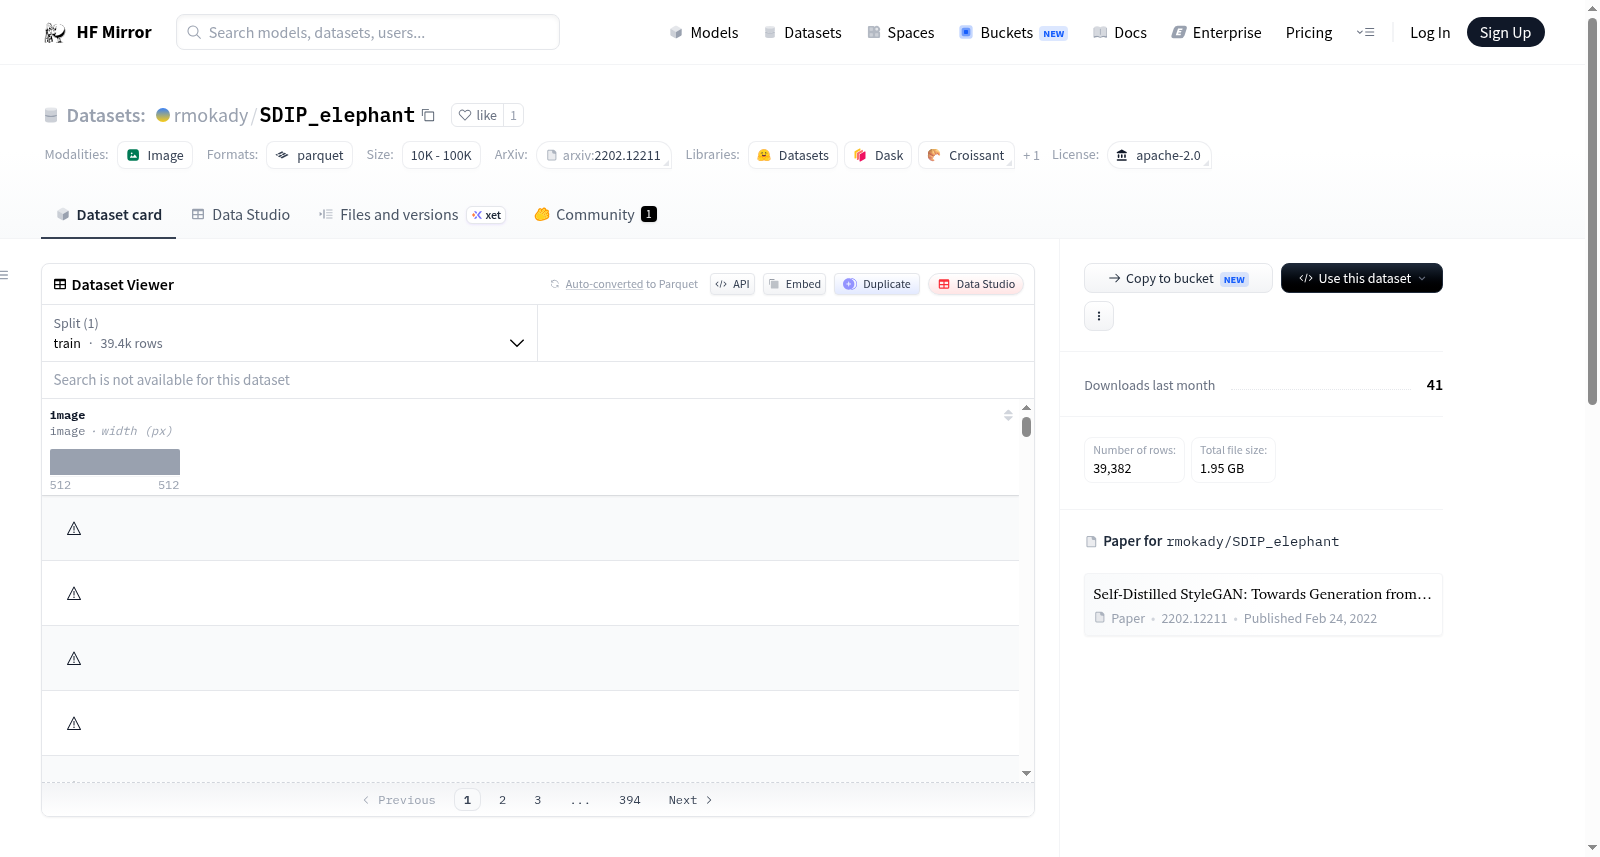Click viewer scrollbar up arrow

click(1026, 407)
